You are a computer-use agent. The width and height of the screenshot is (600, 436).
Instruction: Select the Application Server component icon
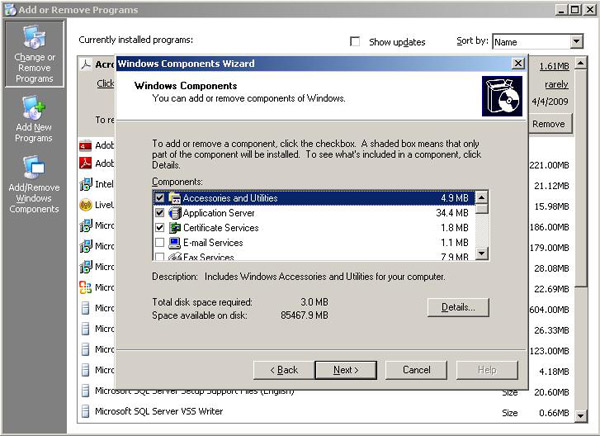[x=174, y=213]
